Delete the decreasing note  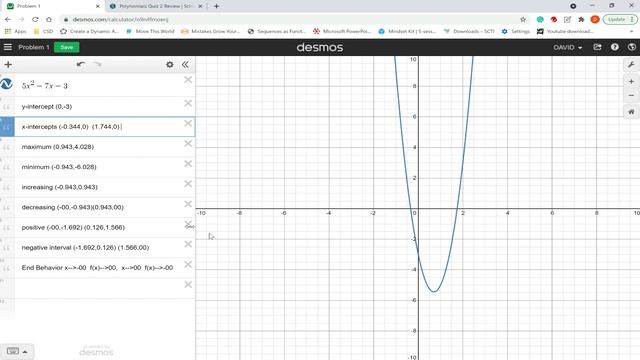(x=188, y=204)
